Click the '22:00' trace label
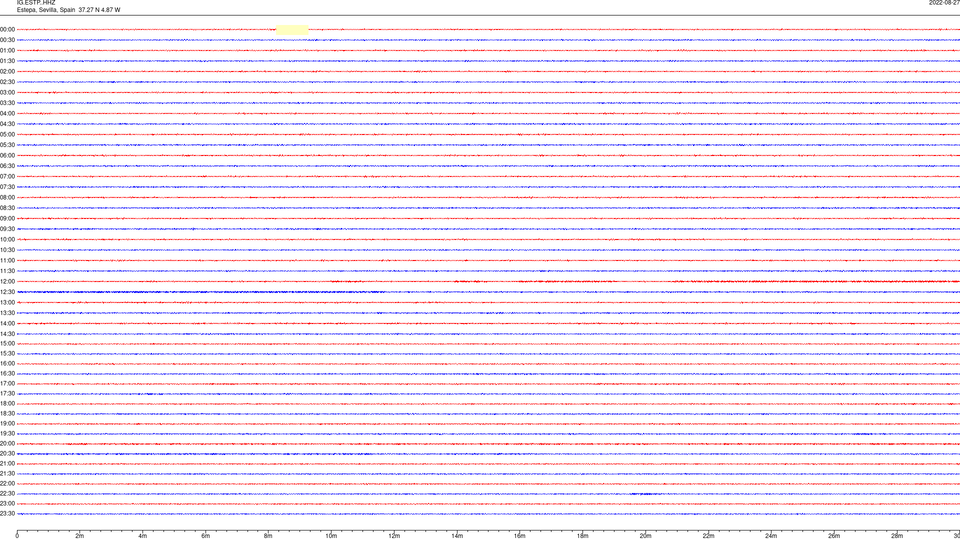This screenshot has height=540, width=960. click(x=7, y=484)
